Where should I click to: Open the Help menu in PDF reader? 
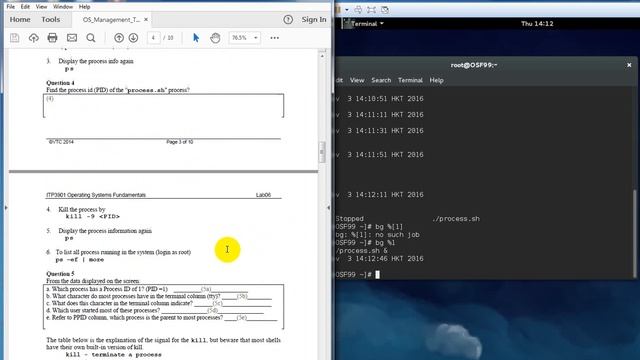84,7
